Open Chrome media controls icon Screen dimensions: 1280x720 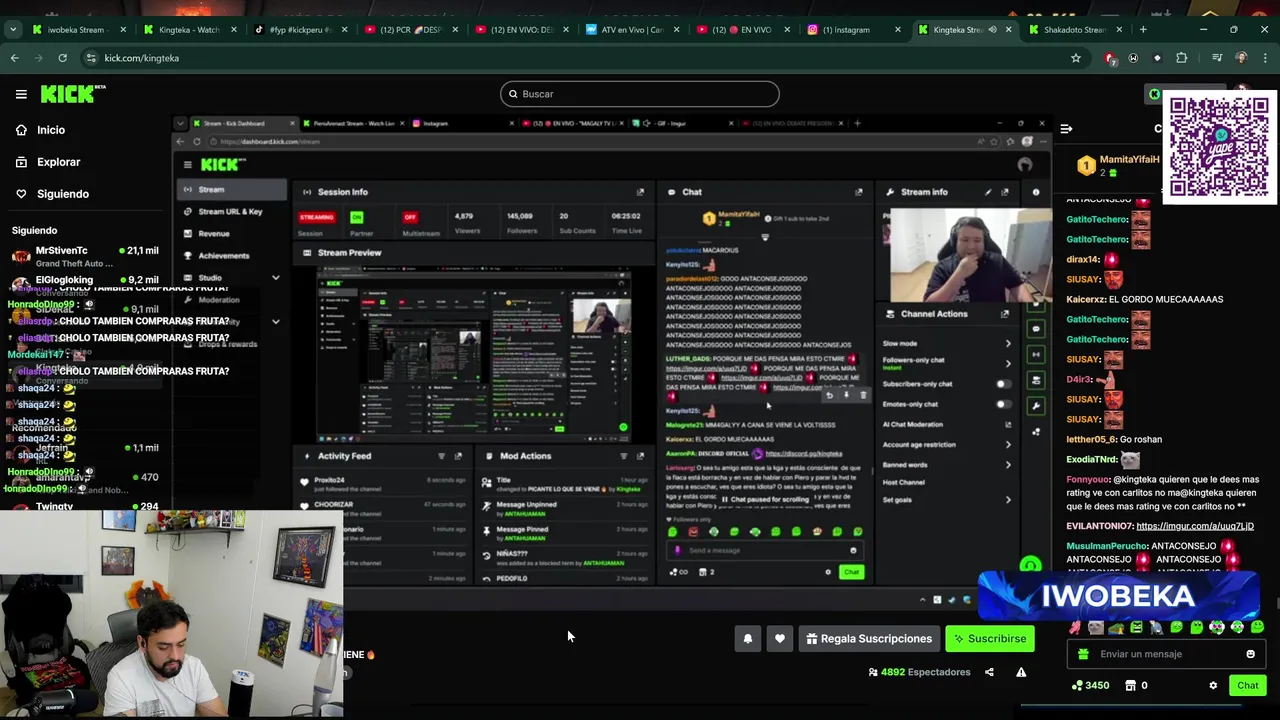point(1217,58)
